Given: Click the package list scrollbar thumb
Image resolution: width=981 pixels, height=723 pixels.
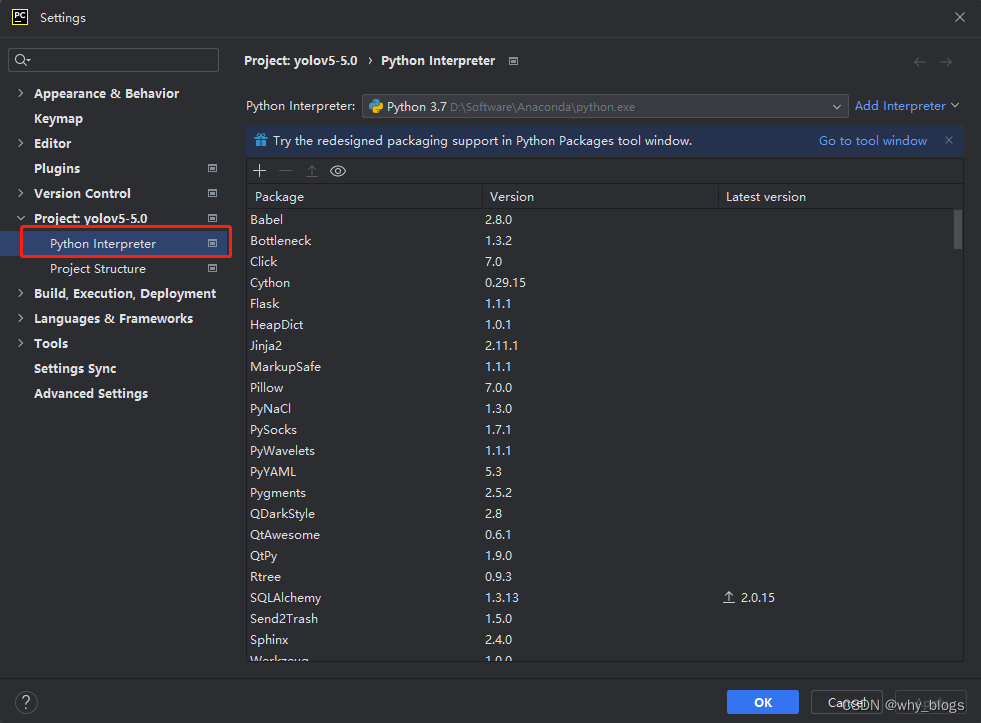Looking at the screenshot, I should tap(958, 230).
